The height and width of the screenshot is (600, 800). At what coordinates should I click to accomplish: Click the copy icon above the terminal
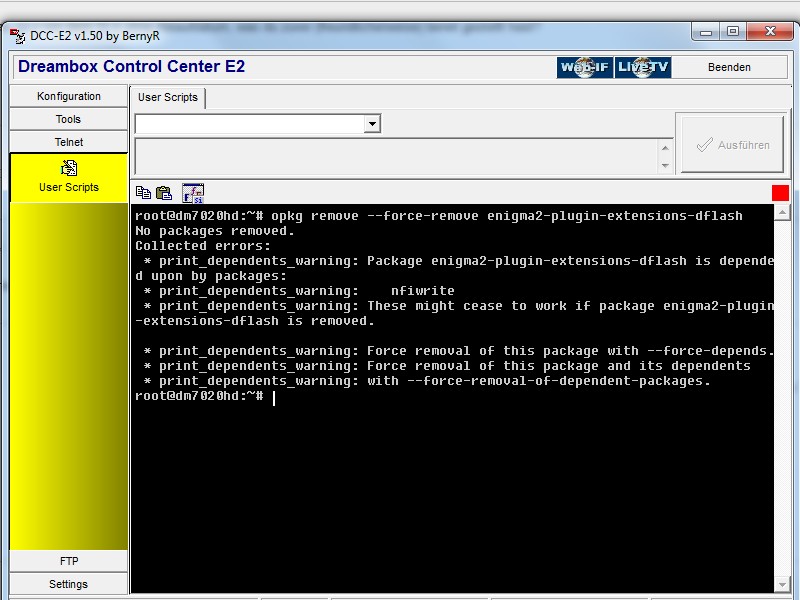point(143,193)
